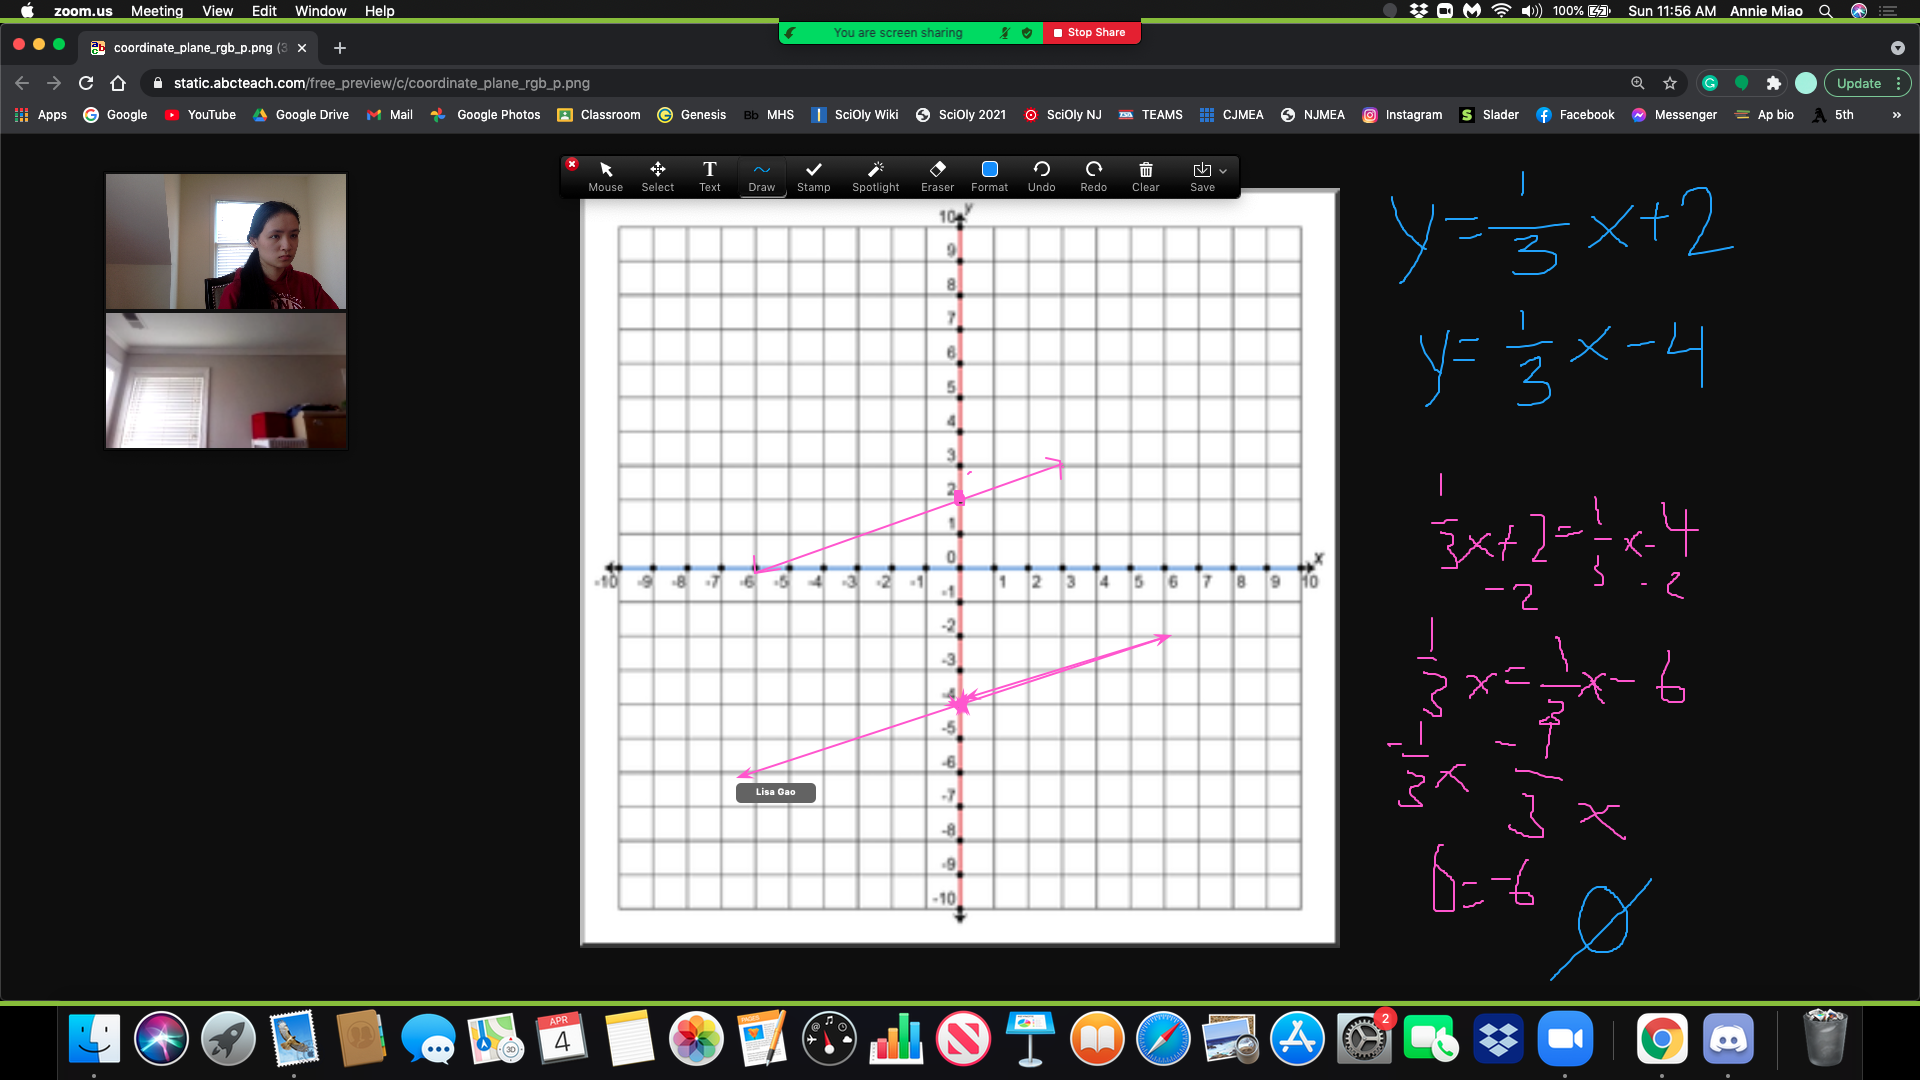Launch Siri from the dock
Screen dimensions: 1920x1080
pos(161,1040)
